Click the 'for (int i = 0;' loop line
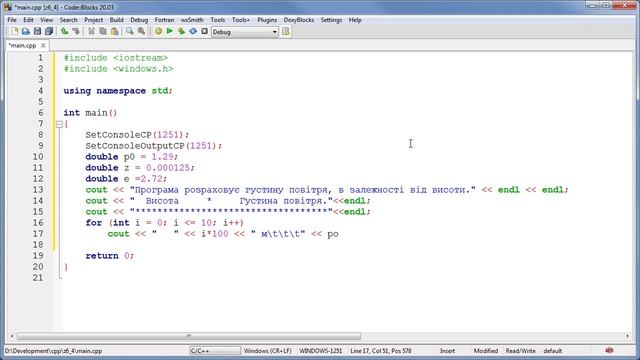This screenshot has height=360, width=640. click(x=164, y=223)
